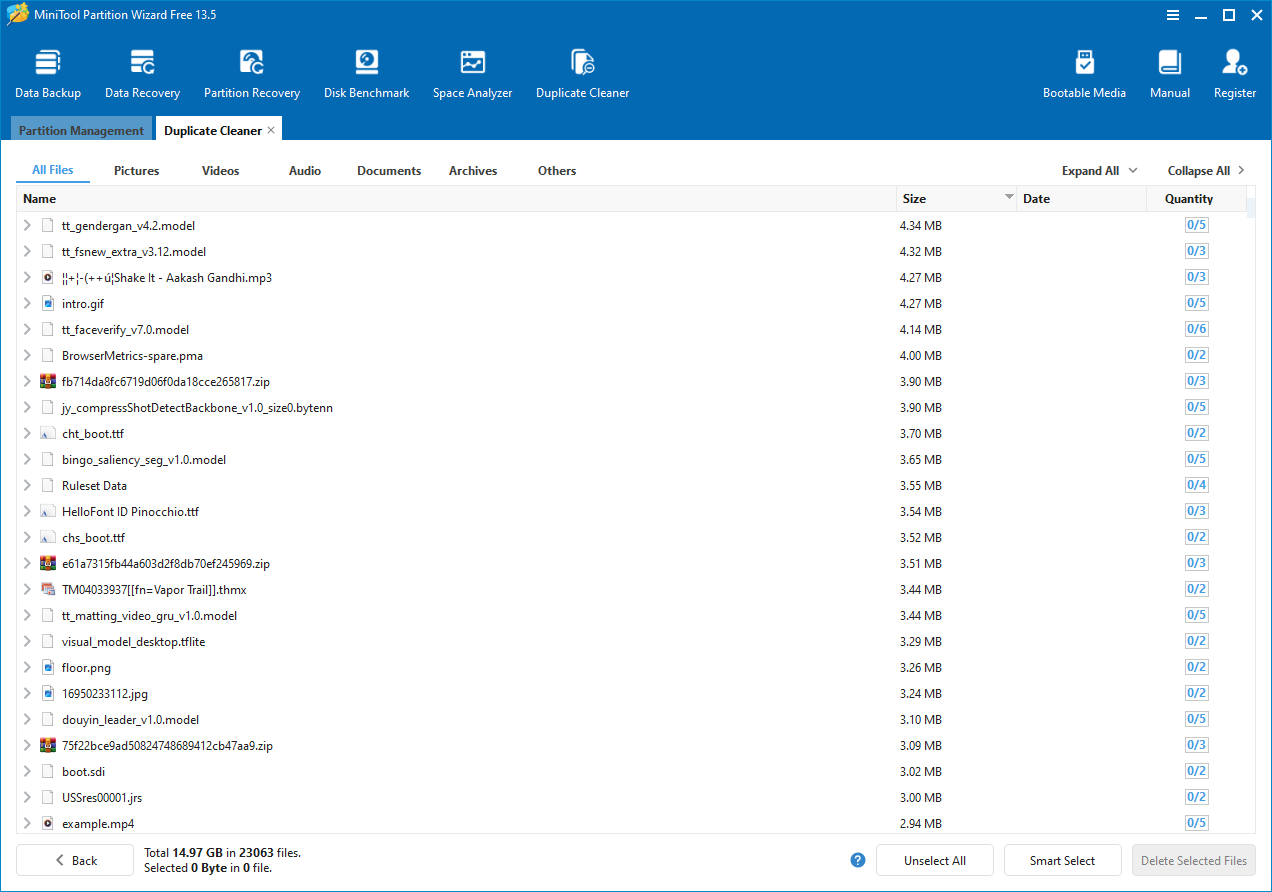
Task: Click the blue help question mark icon
Action: point(857,860)
